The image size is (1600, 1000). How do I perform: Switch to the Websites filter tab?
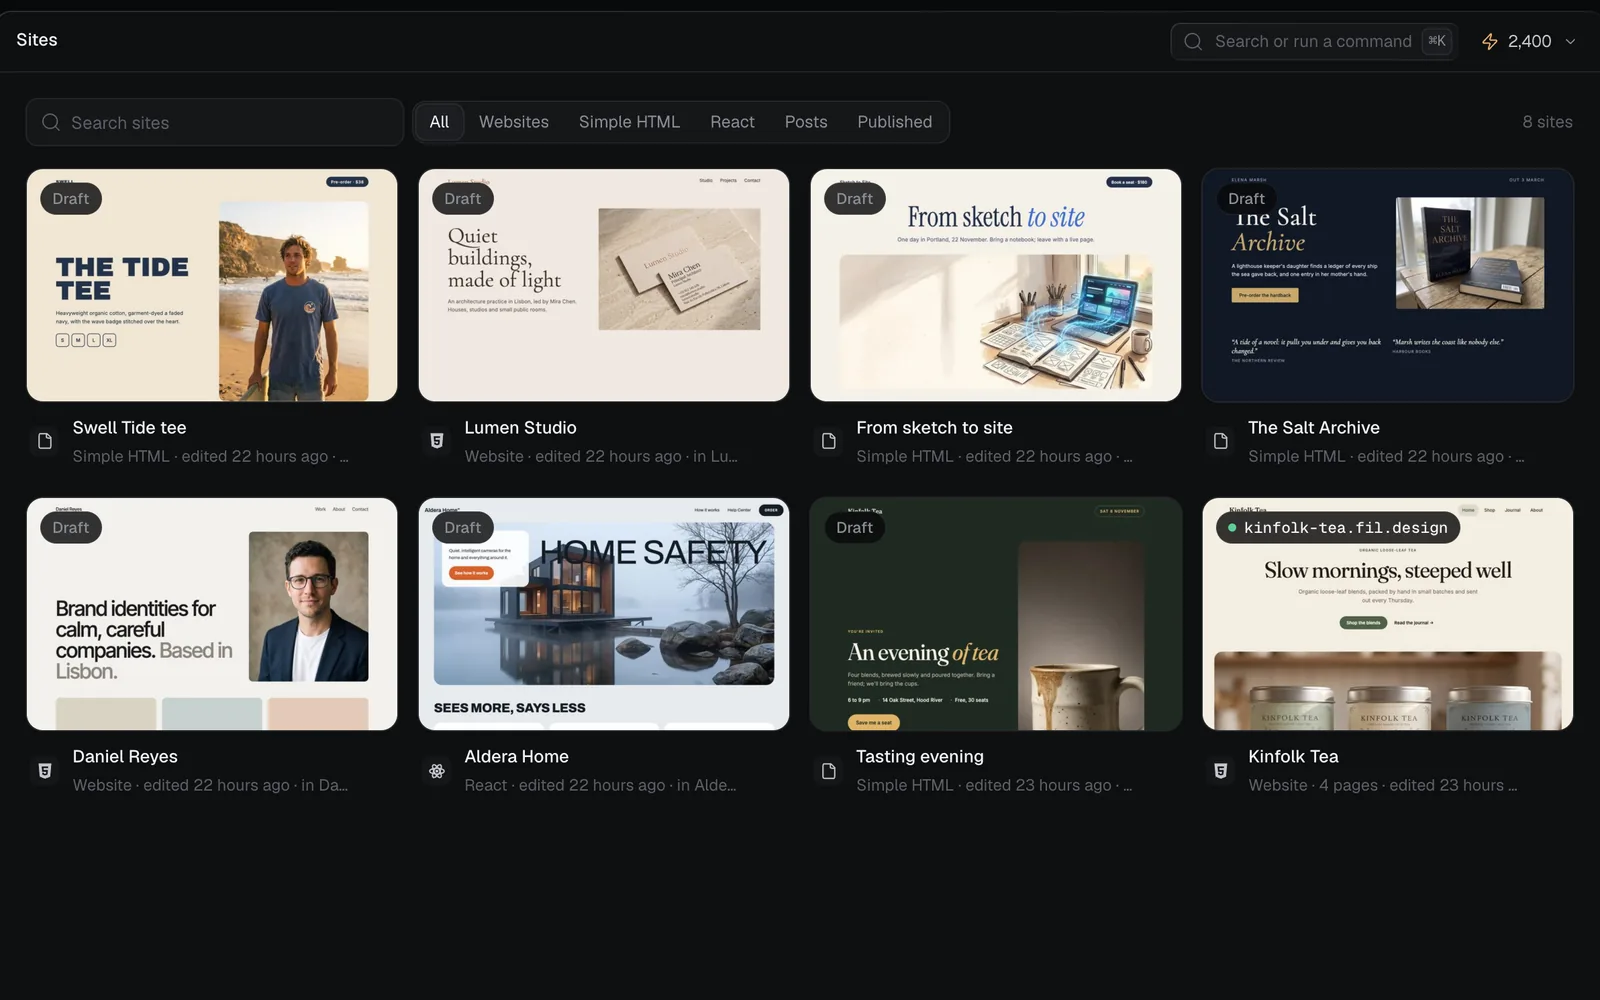[514, 122]
